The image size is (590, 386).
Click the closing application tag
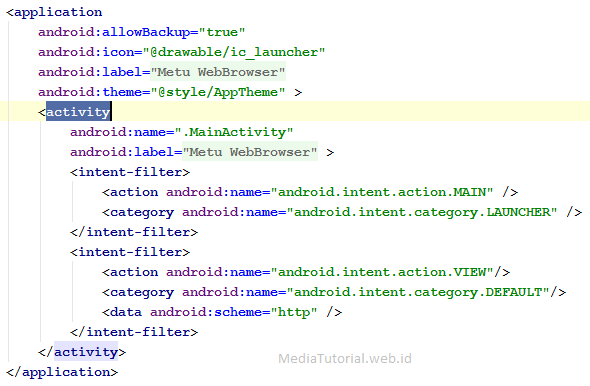62,372
